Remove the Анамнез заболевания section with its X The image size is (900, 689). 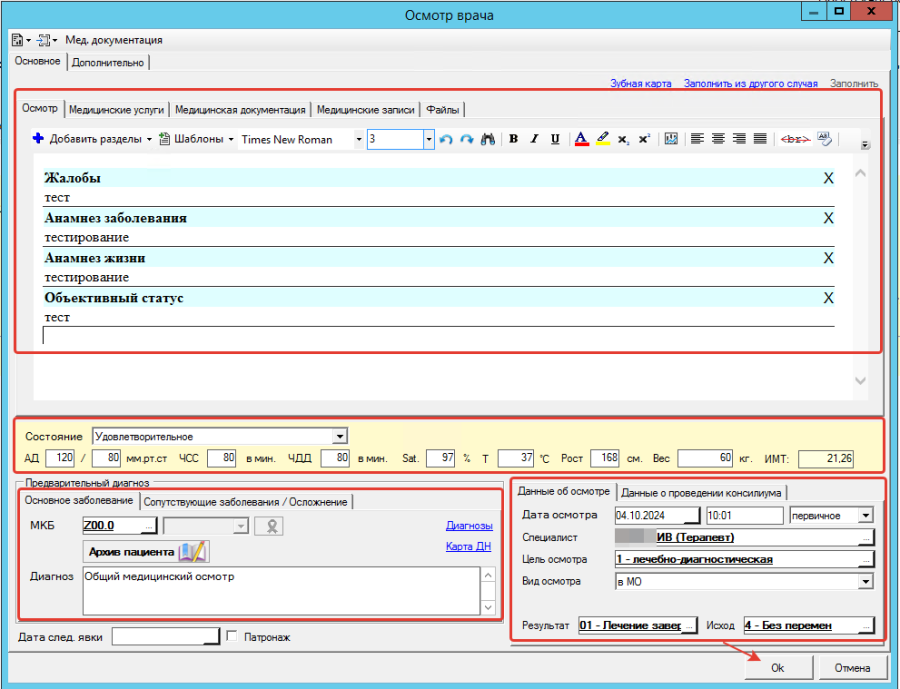(x=828, y=218)
